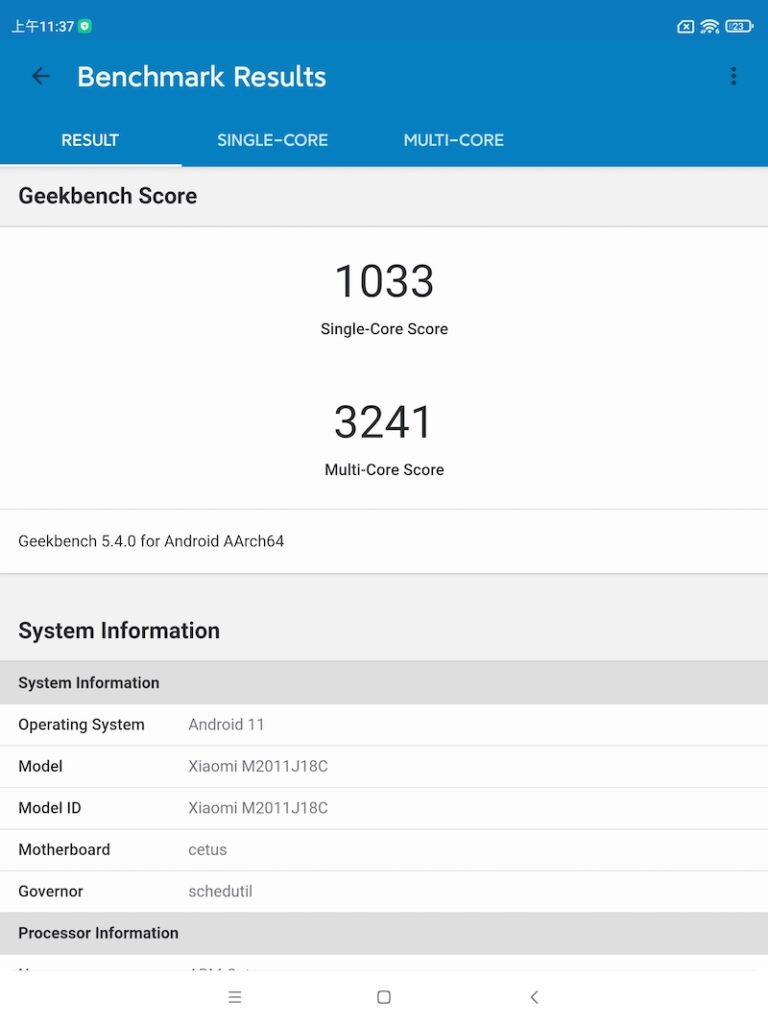Viewport: 768px width, 1024px height.
Task: Tap the Governor label
Action: tap(50, 891)
